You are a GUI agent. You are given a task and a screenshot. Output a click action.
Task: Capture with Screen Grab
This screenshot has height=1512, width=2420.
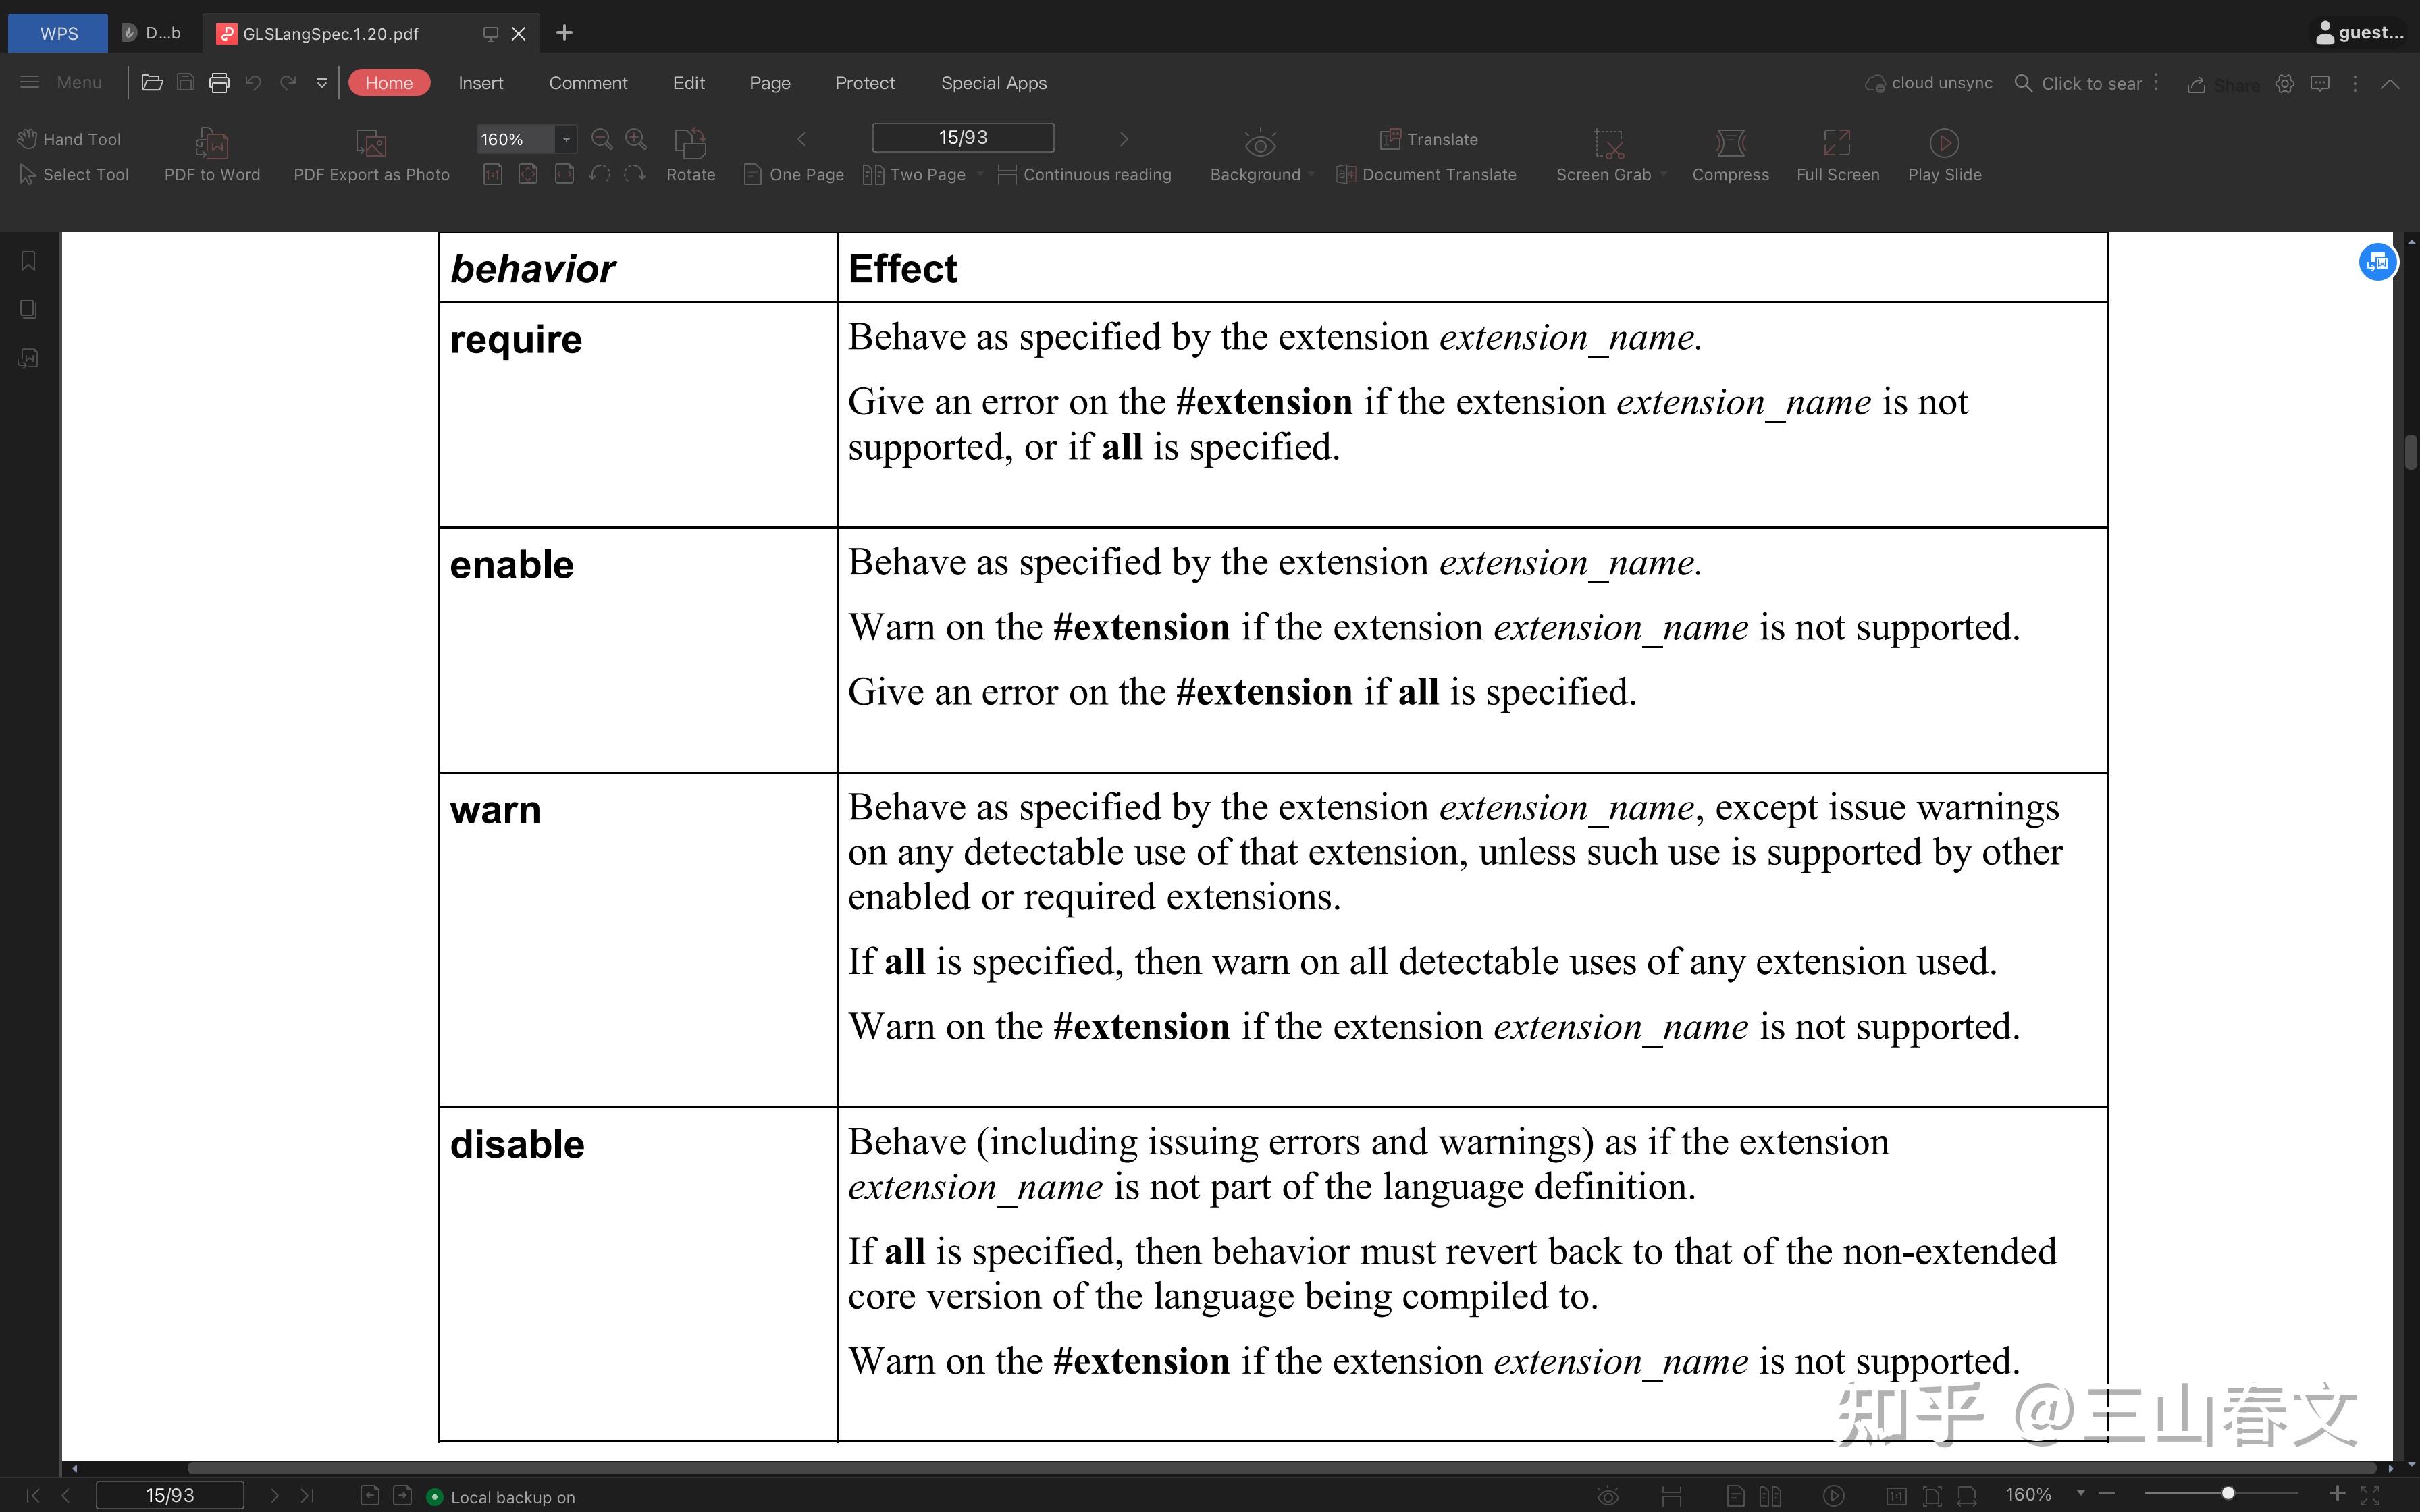tap(1602, 155)
